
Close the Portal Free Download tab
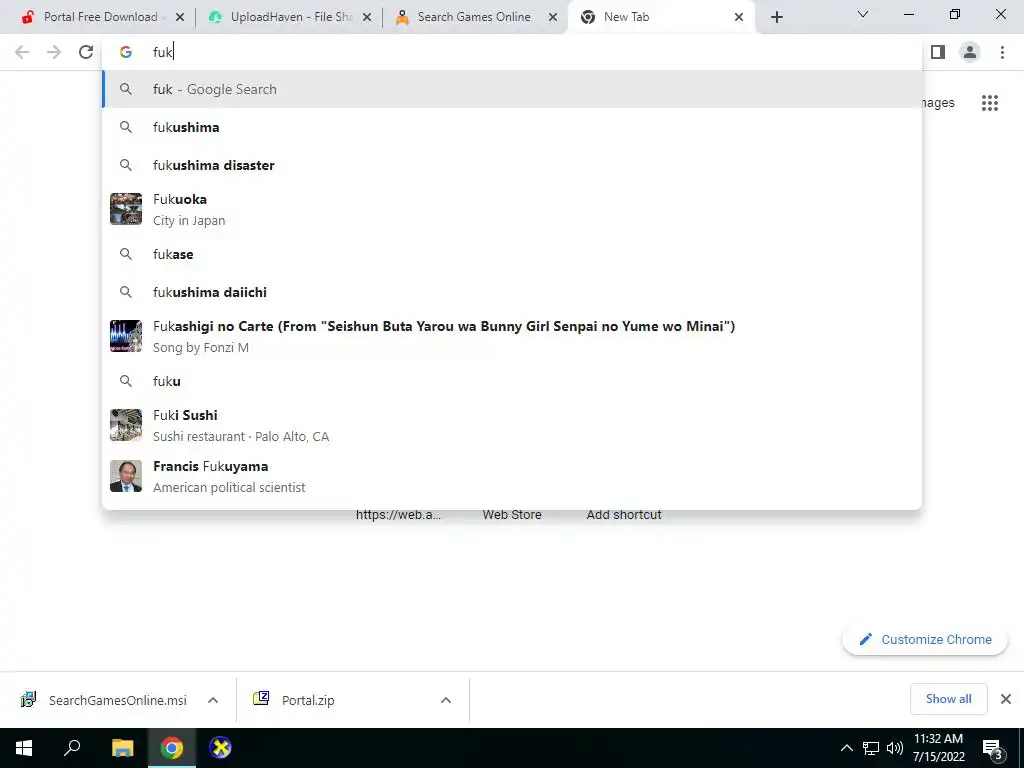[180, 17]
